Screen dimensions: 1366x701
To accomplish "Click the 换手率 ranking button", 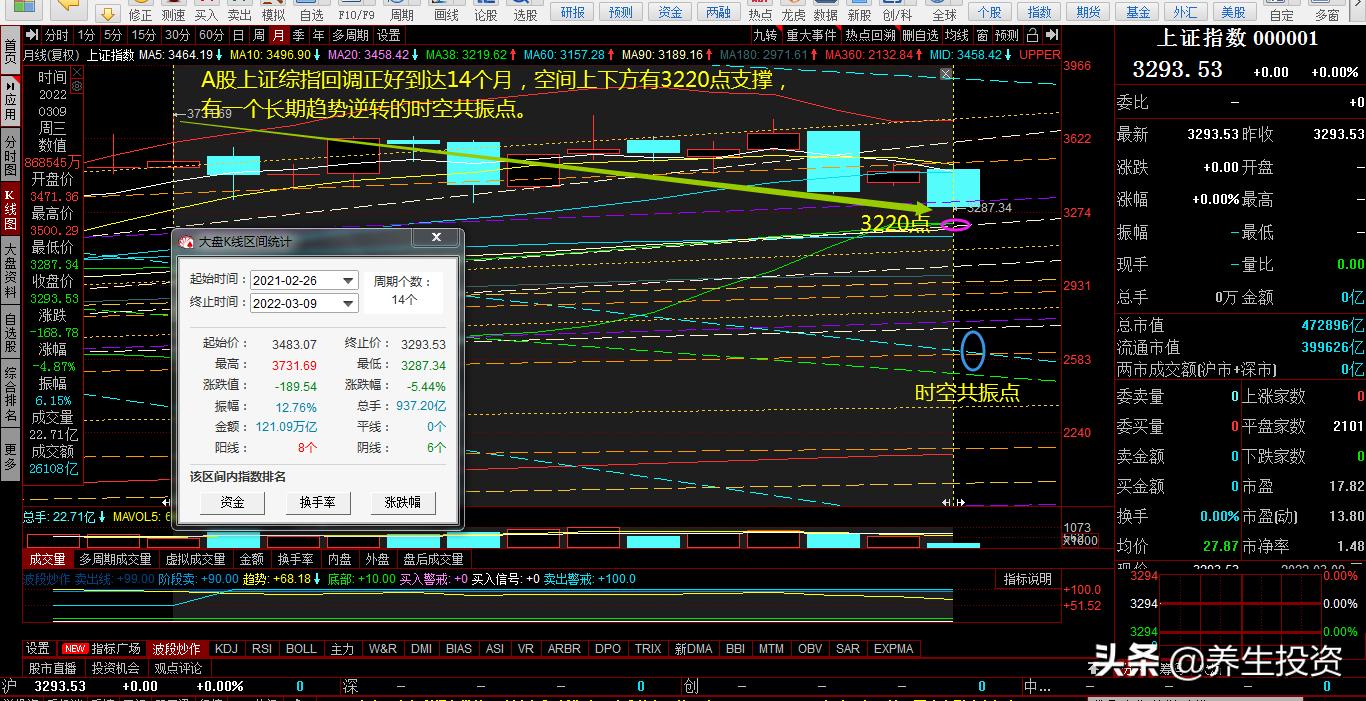I will 317,502.
